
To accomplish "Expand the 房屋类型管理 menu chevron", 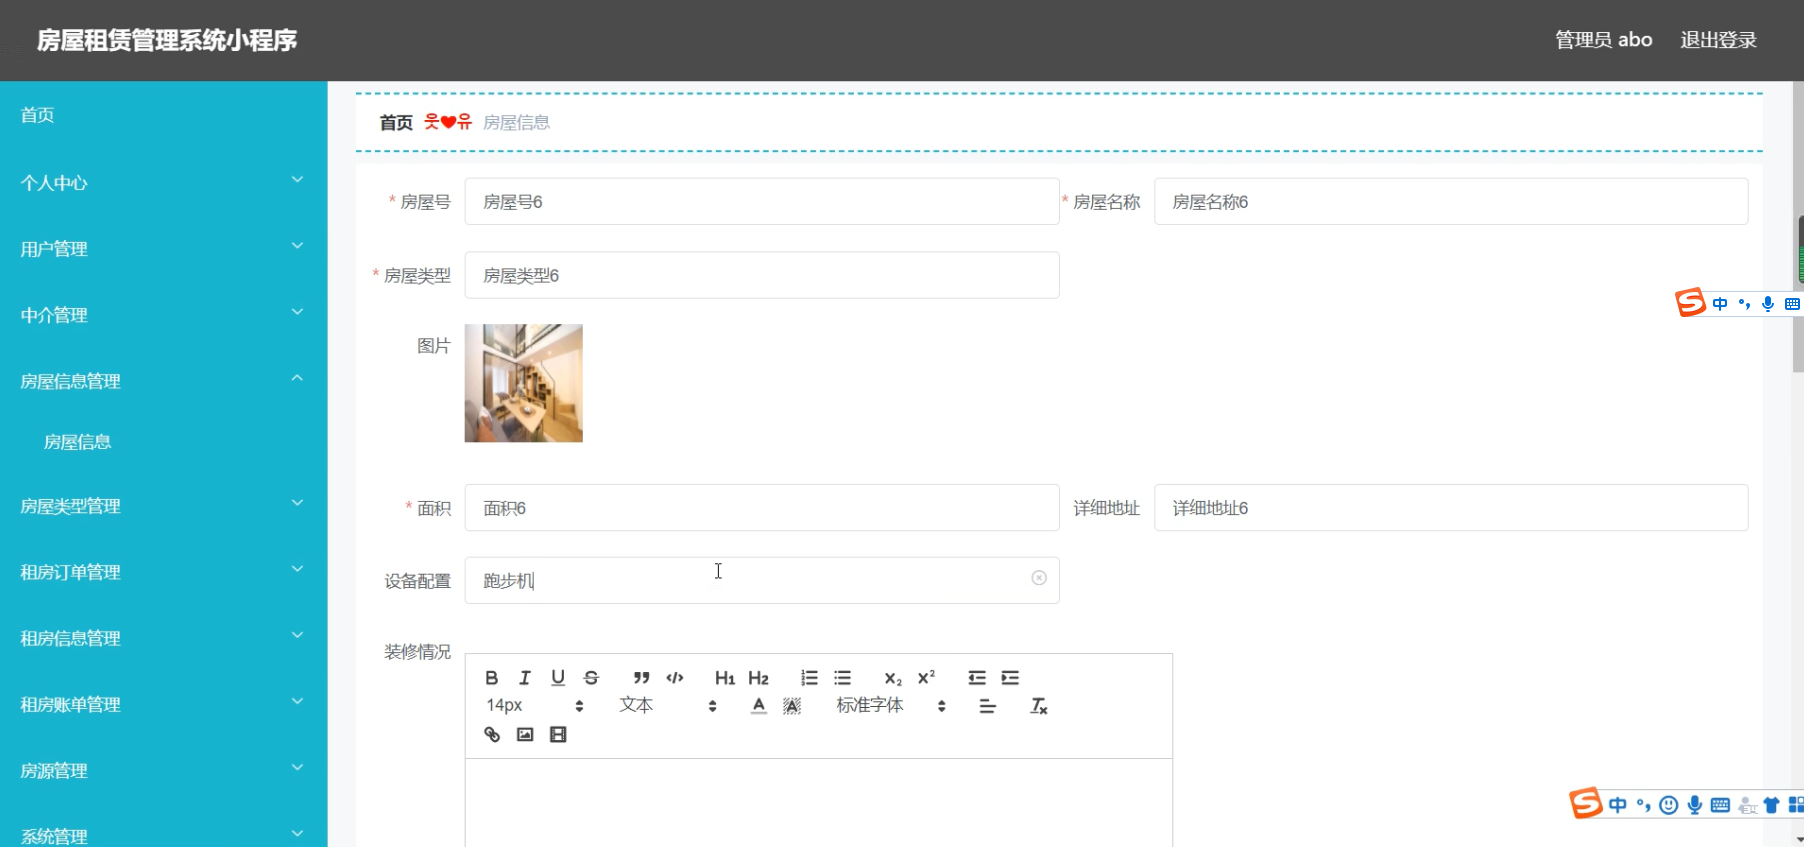I will 297,503.
